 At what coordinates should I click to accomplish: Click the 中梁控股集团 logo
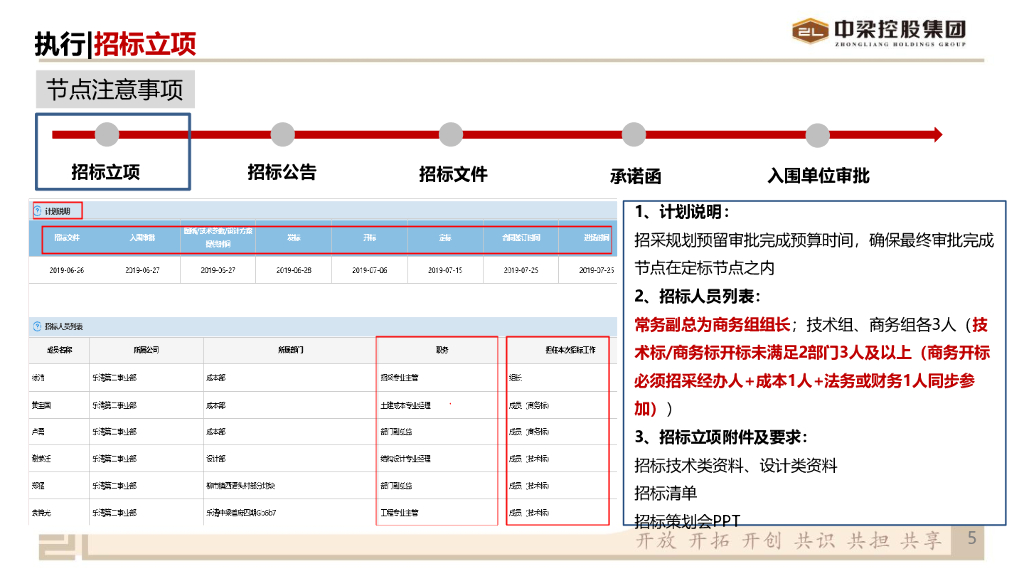(878, 33)
